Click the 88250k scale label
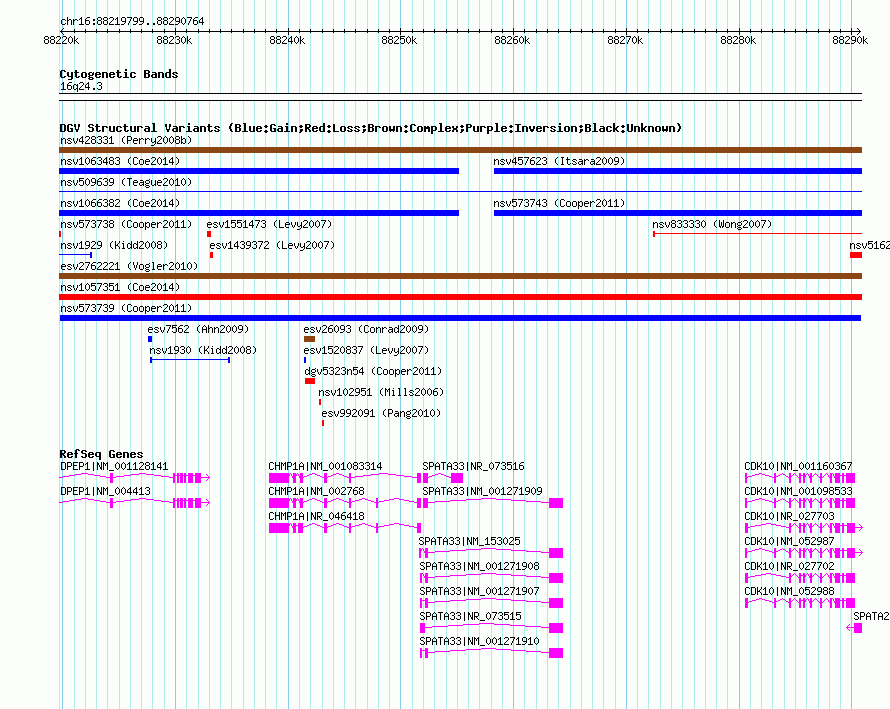Viewport: 890px width, 709px height. (x=399, y=40)
